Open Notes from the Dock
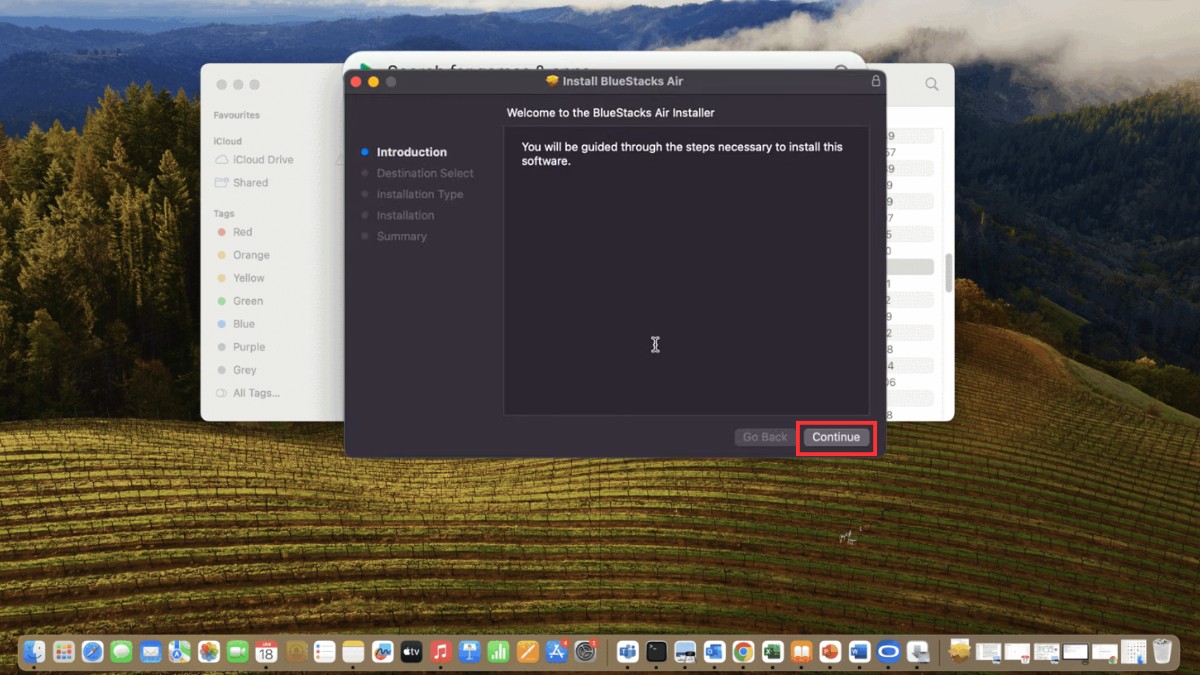The image size is (1200, 675). (353, 652)
